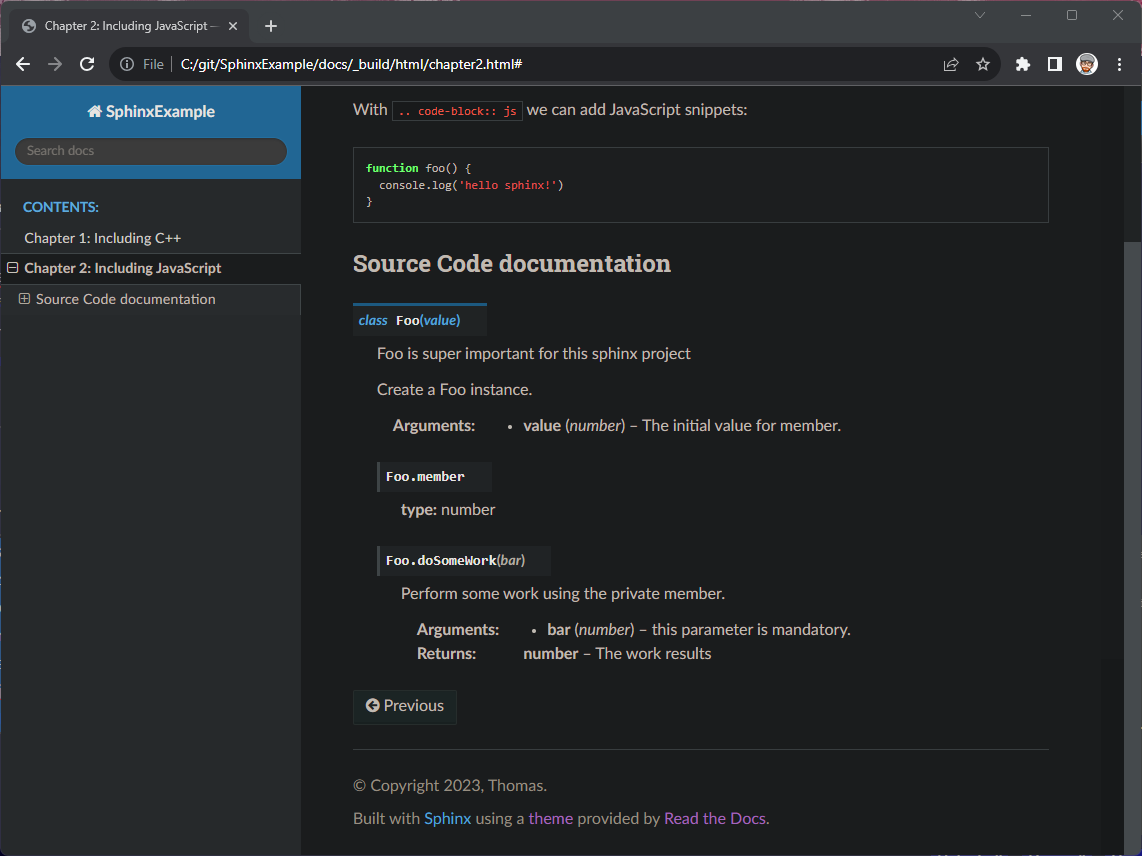Open Chapter 1: Including C++ in sidebar
This screenshot has width=1142, height=856.
103,238
